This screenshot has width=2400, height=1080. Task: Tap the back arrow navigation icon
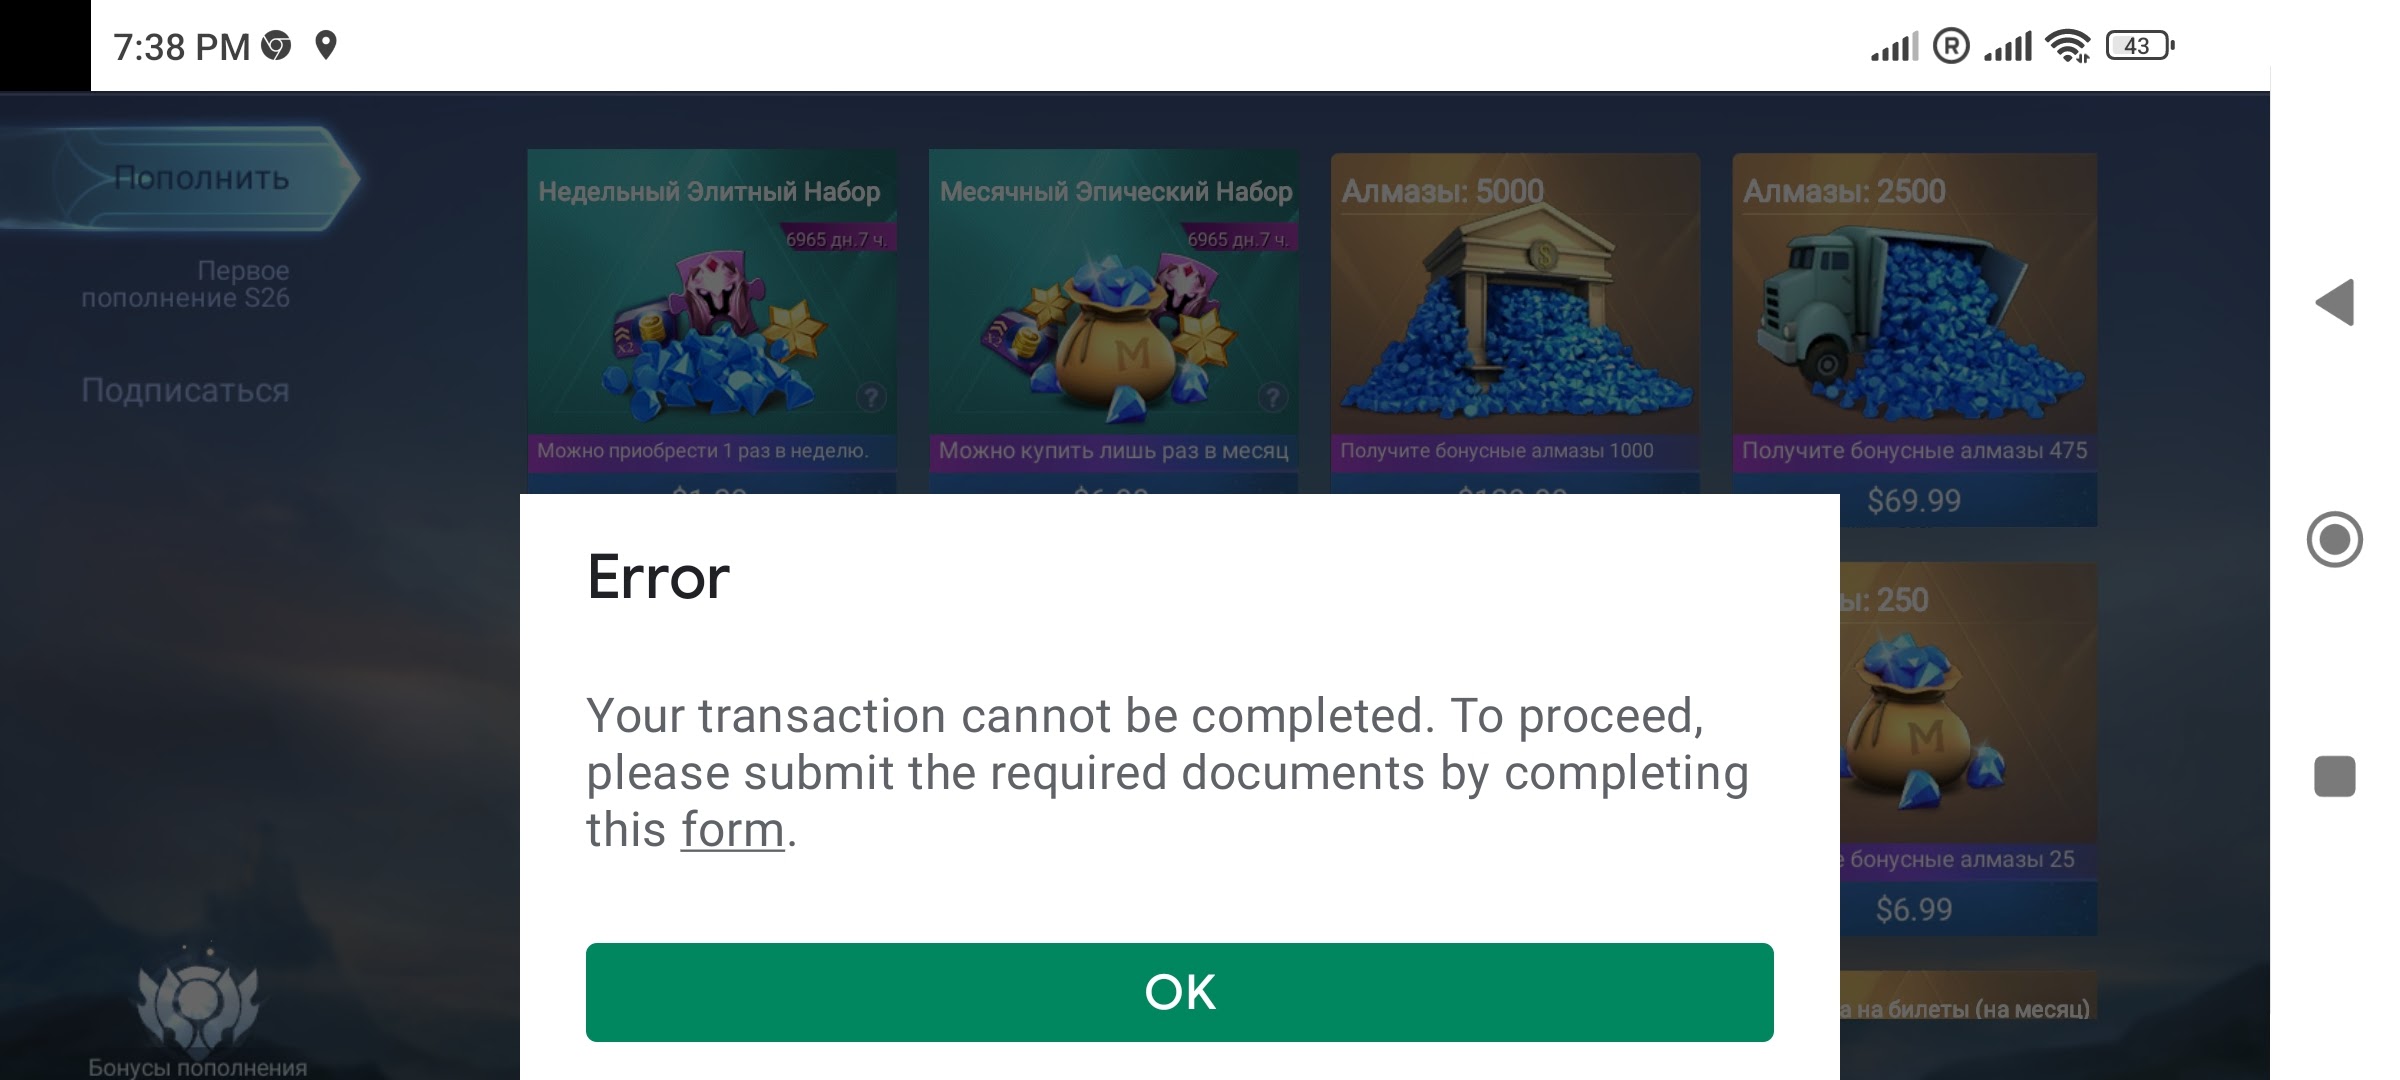pos(2337,300)
